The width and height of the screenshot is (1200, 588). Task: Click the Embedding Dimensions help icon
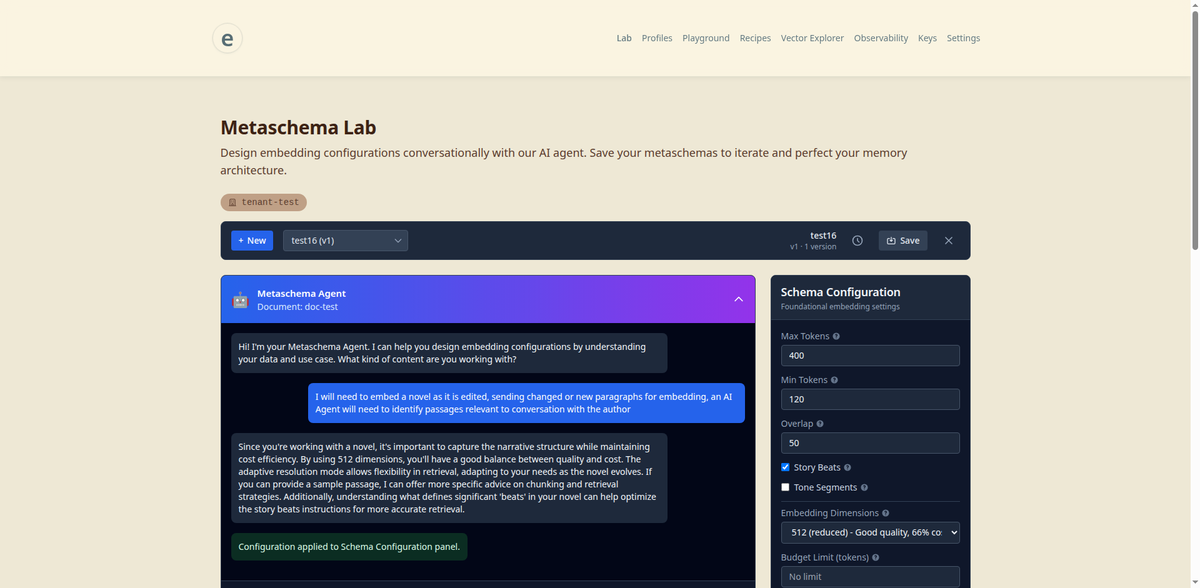click(x=886, y=512)
